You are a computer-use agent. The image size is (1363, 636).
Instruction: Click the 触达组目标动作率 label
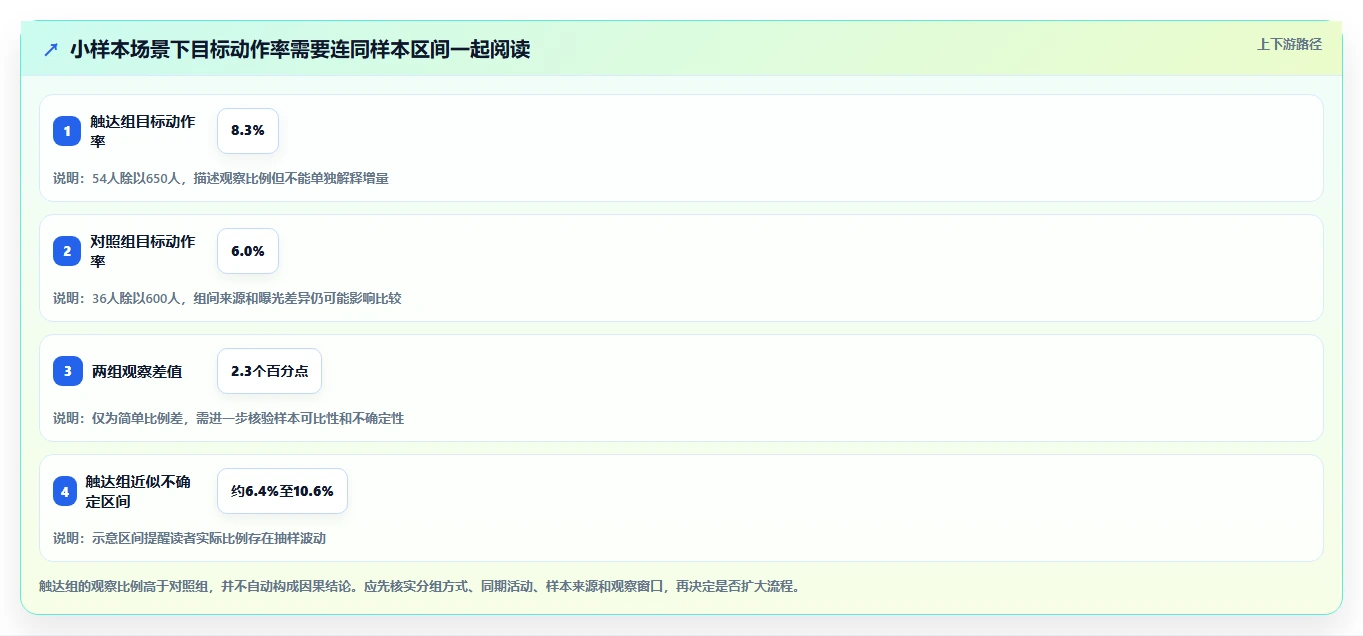143,131
